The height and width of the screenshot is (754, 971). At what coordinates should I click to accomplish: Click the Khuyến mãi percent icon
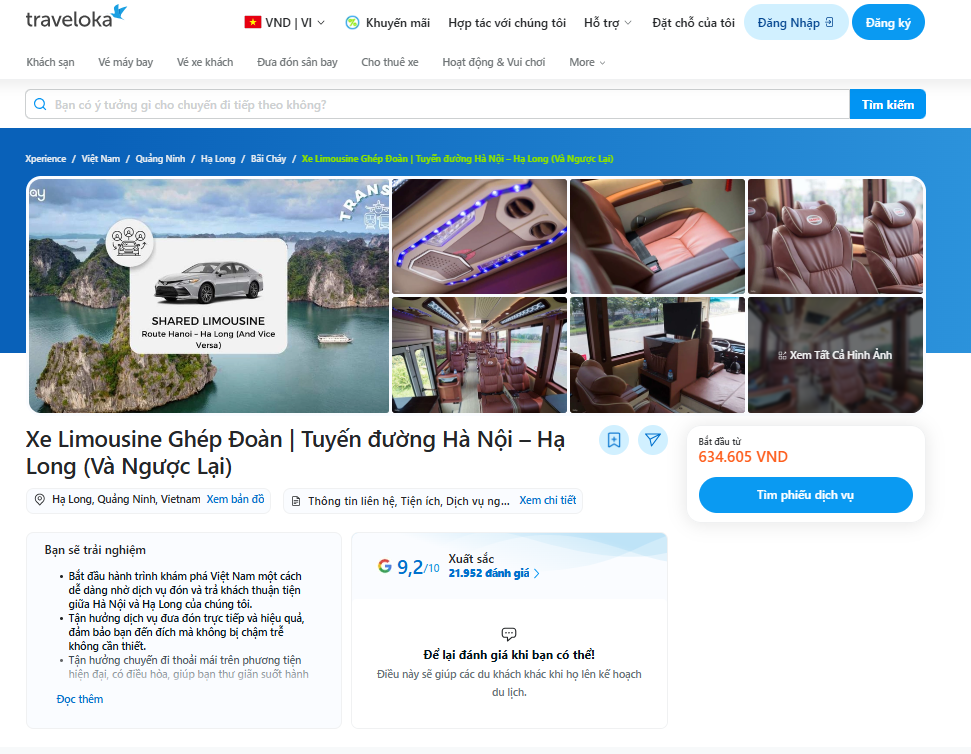click(x=352, y=23)
